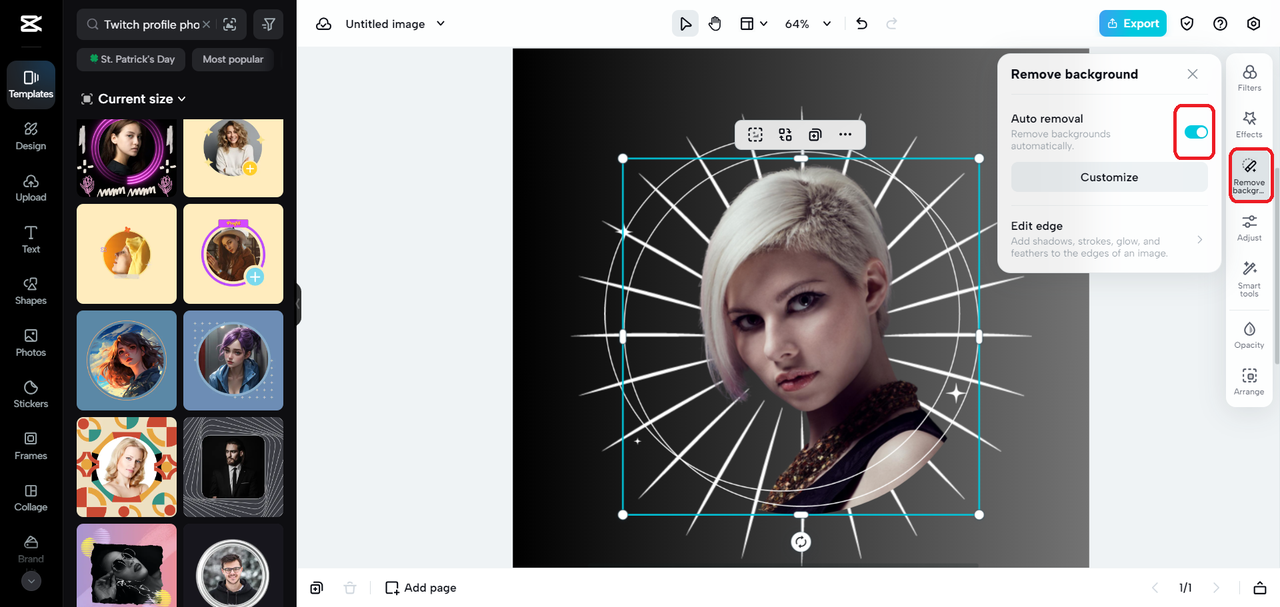Image resolution: width=1280 pixels, height=607 pixels.
Task: Choose the geometric retro blonde template
Action: pyautogui.click(x=127, y=467)
